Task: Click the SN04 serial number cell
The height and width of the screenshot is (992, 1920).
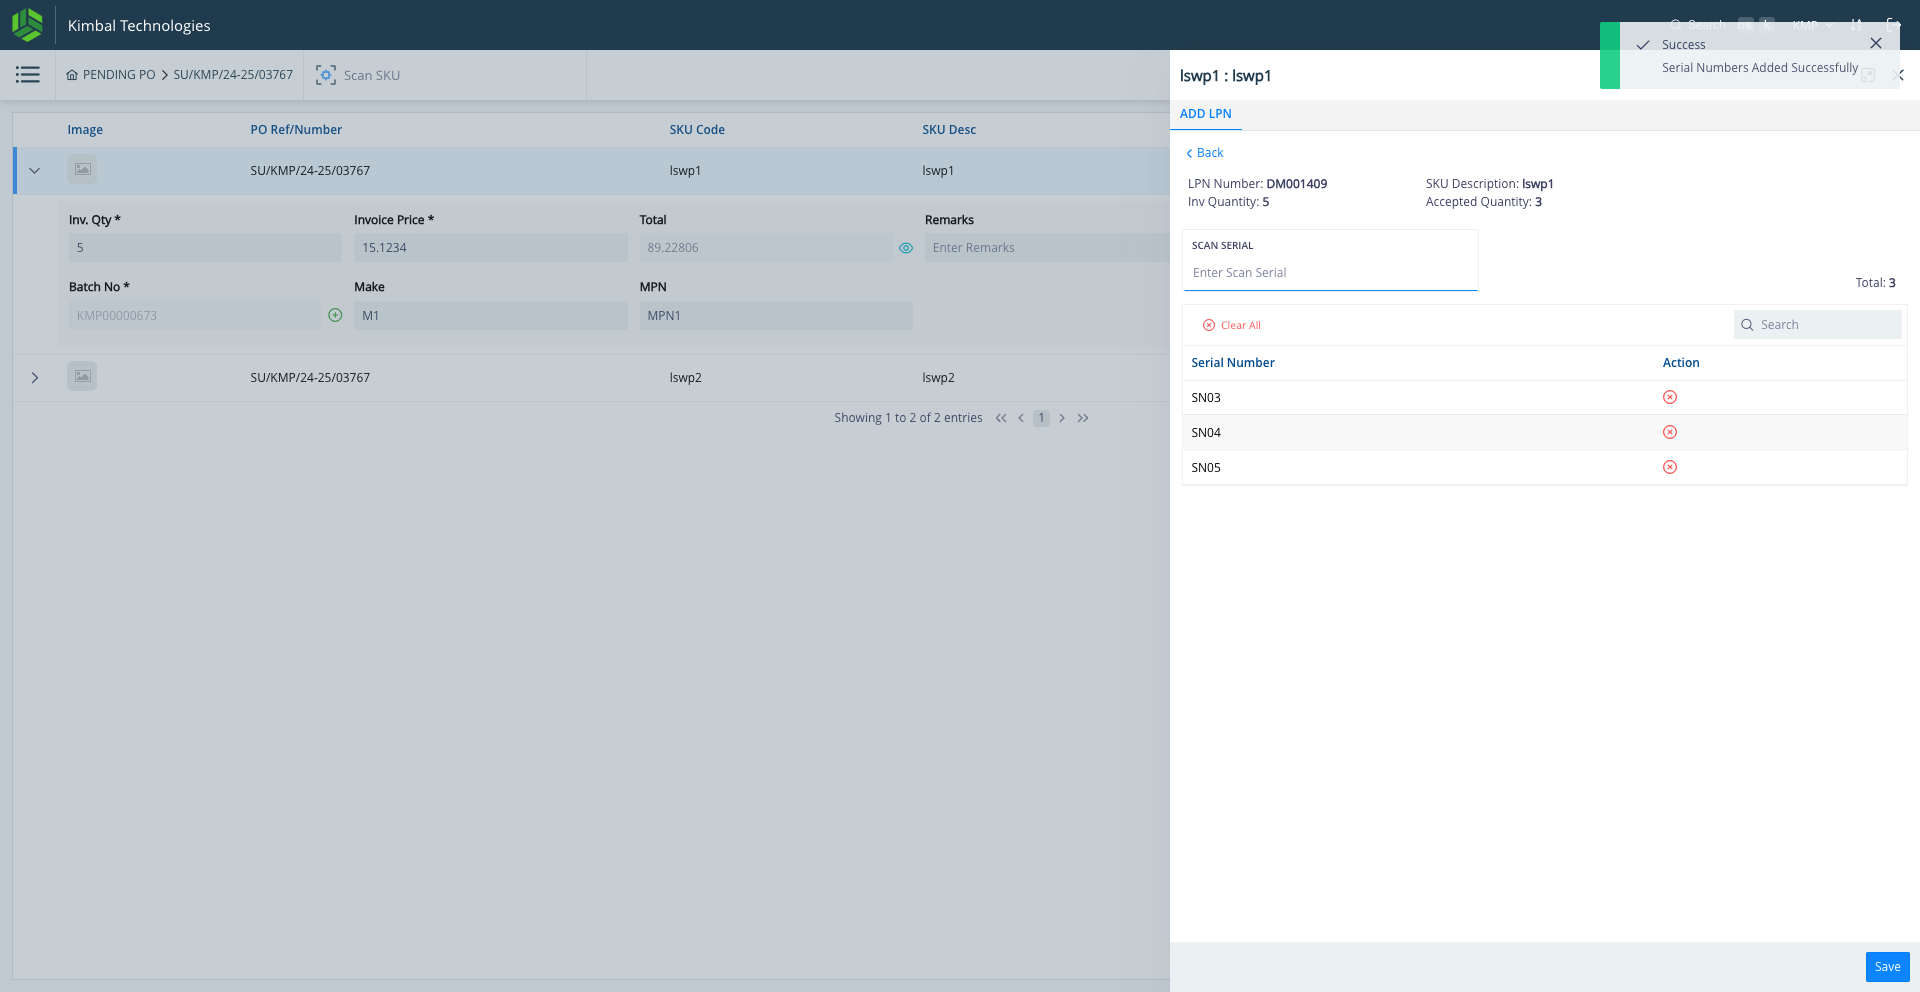Action: 1206,433
